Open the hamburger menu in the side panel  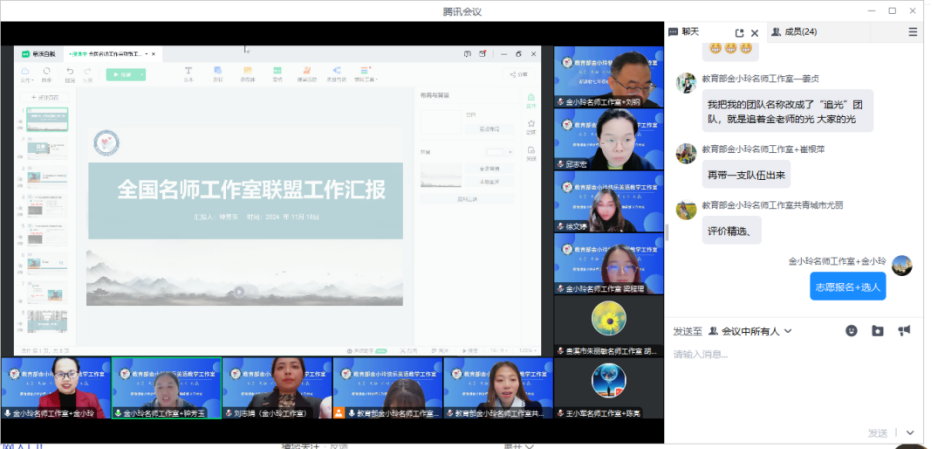[913, 32]
